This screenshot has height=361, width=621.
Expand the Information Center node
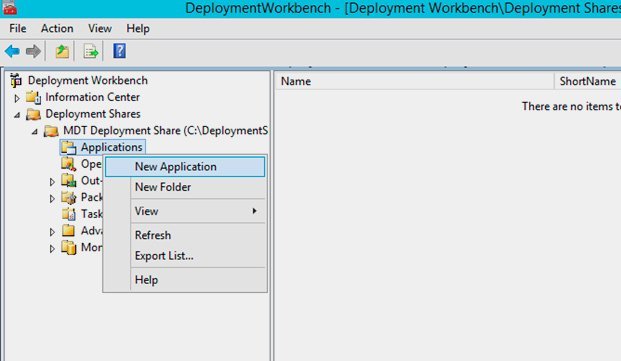click(17, 98)
